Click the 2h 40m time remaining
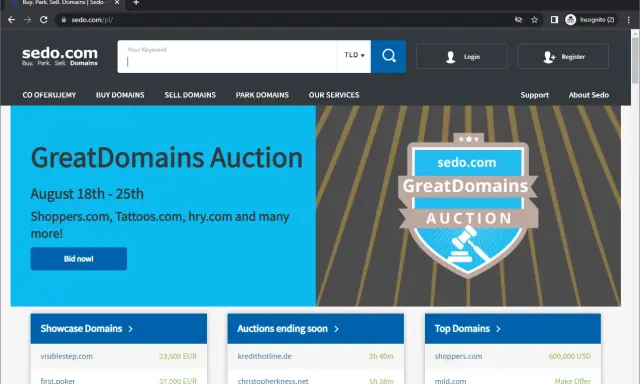 point(382,356)
